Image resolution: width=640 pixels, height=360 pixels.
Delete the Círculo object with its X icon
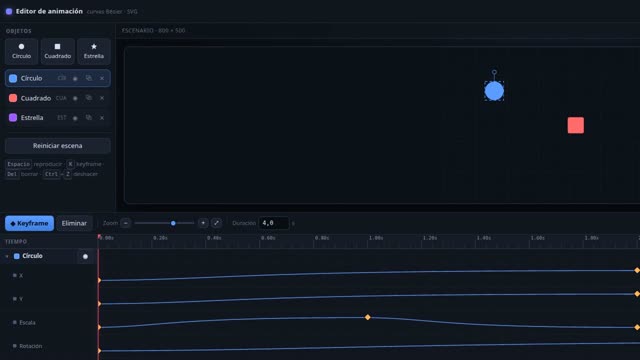click(102, 78)
